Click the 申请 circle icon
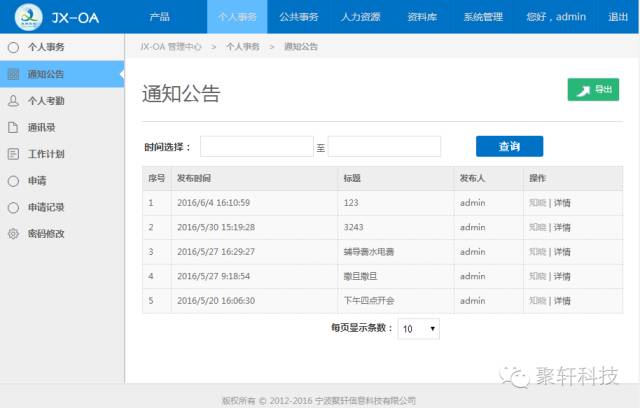 13,181
